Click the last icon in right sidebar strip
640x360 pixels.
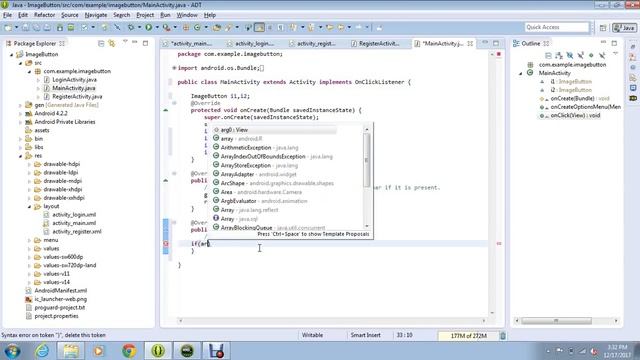633,98
